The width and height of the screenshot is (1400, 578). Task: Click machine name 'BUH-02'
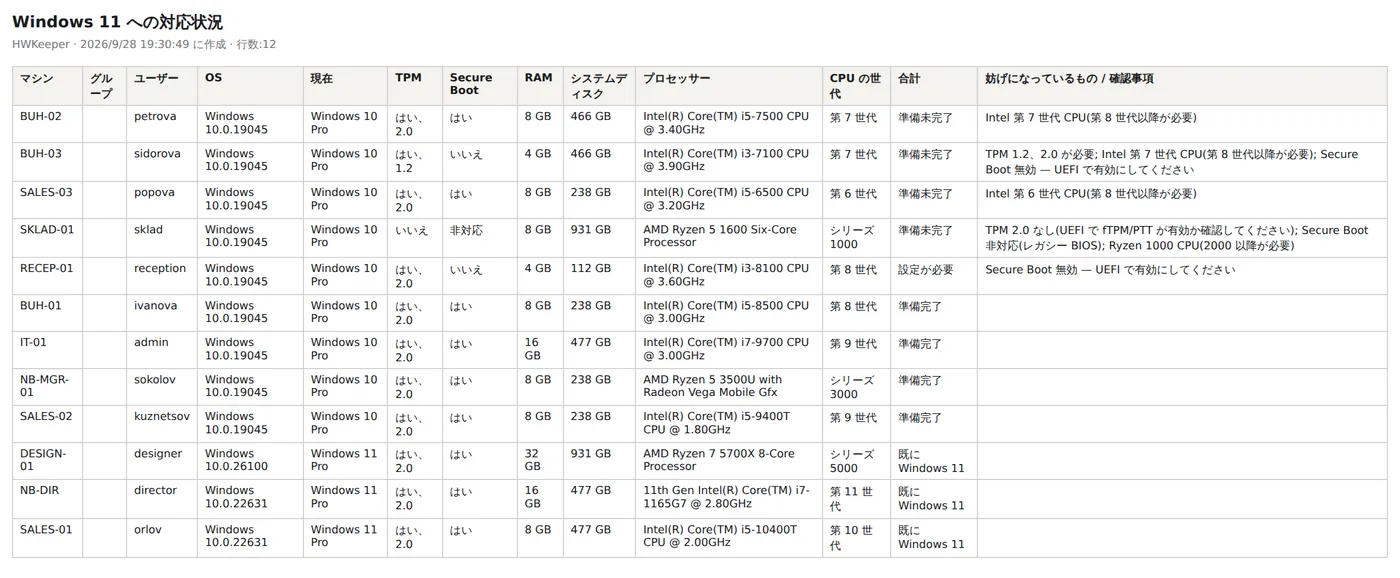(41, 117)
